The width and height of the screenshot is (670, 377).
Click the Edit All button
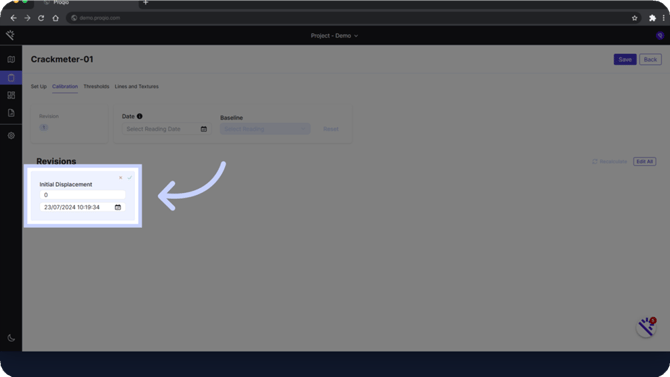tap(644, 162)
